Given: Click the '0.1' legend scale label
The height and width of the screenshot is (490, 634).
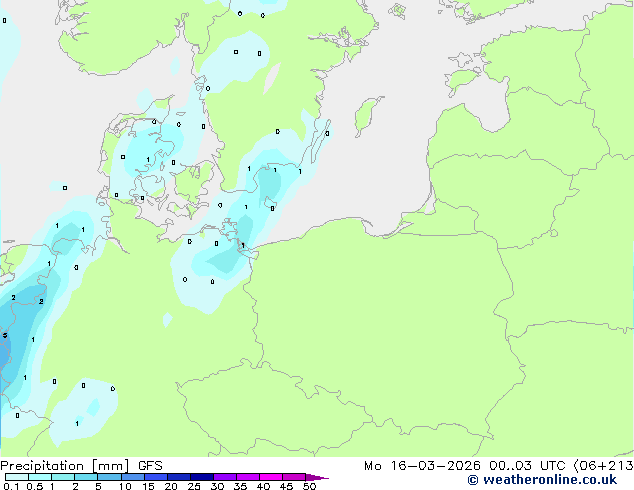Looking at the screenshot, I should 11,486.
